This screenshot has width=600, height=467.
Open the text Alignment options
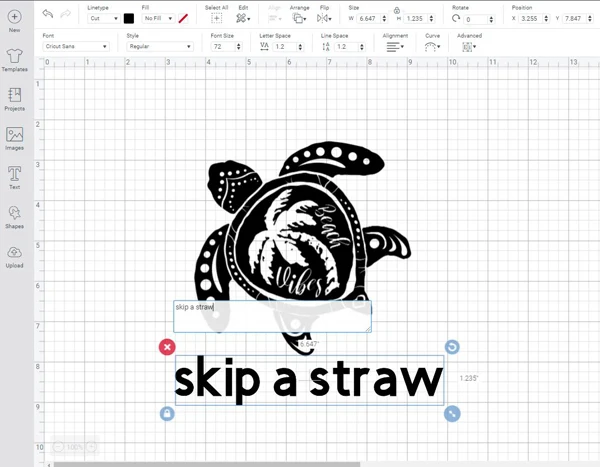tap(395, 47)
